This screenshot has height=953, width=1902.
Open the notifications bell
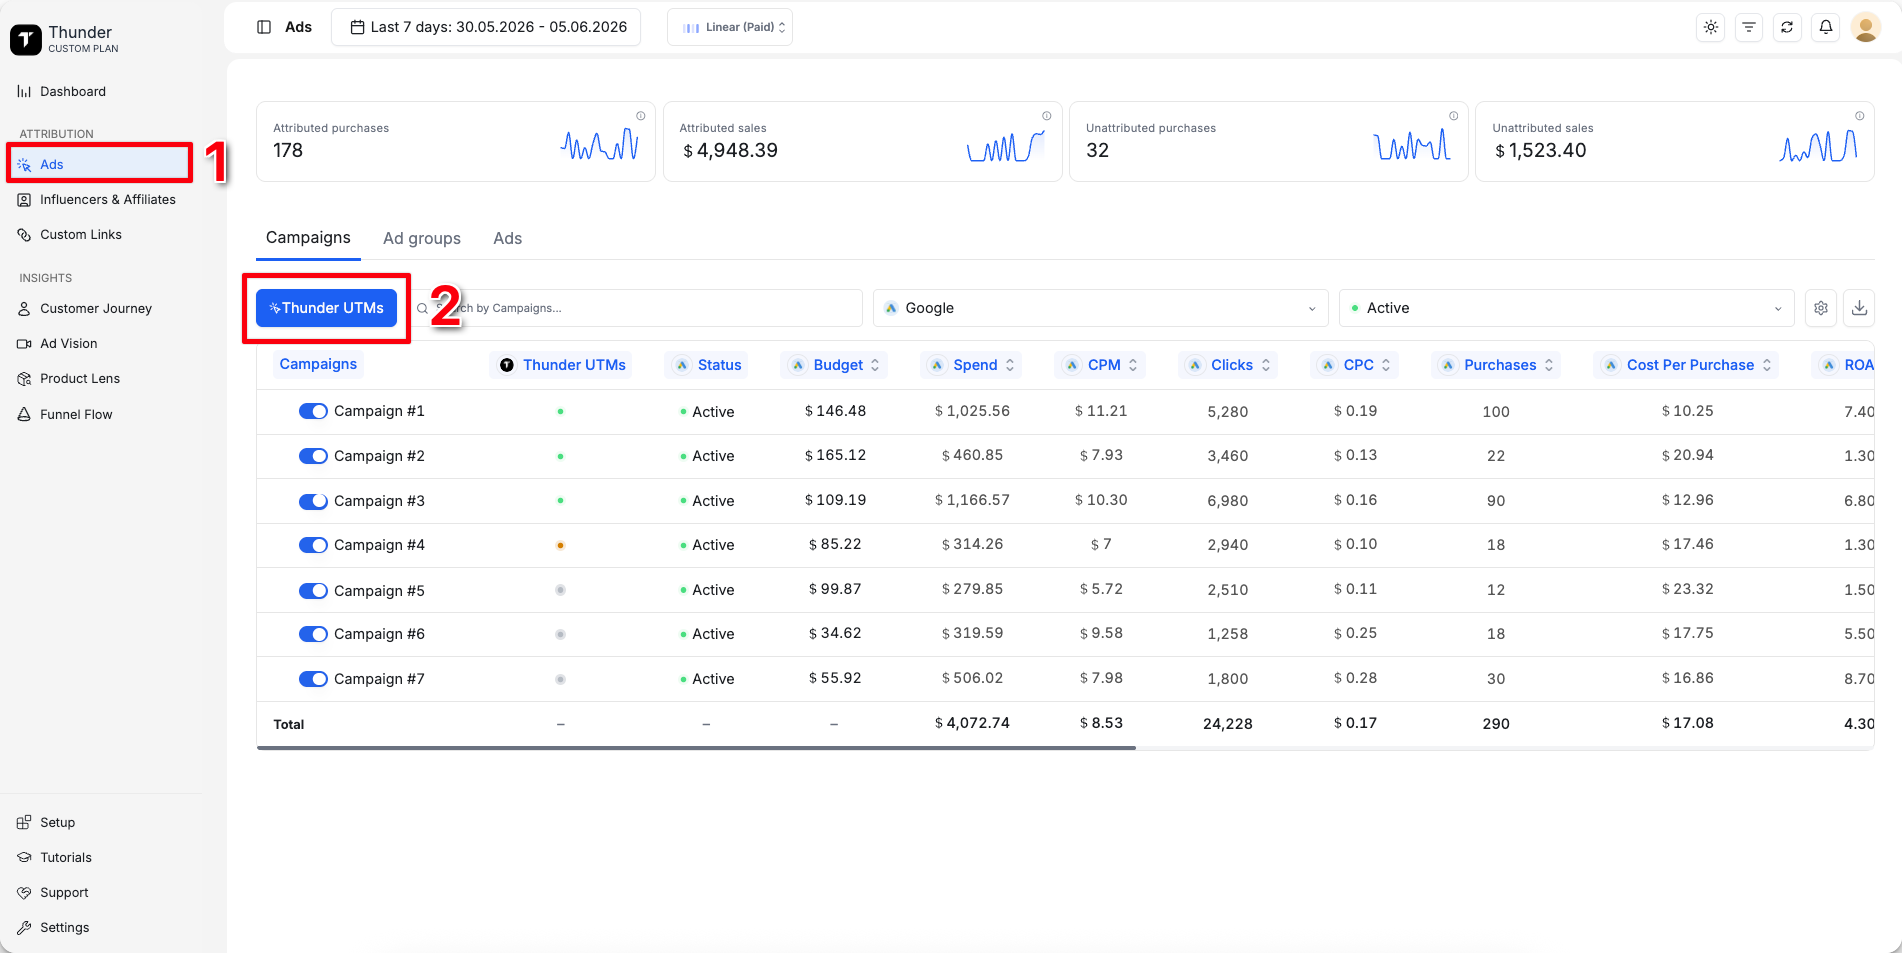[x=1826, y=27]
